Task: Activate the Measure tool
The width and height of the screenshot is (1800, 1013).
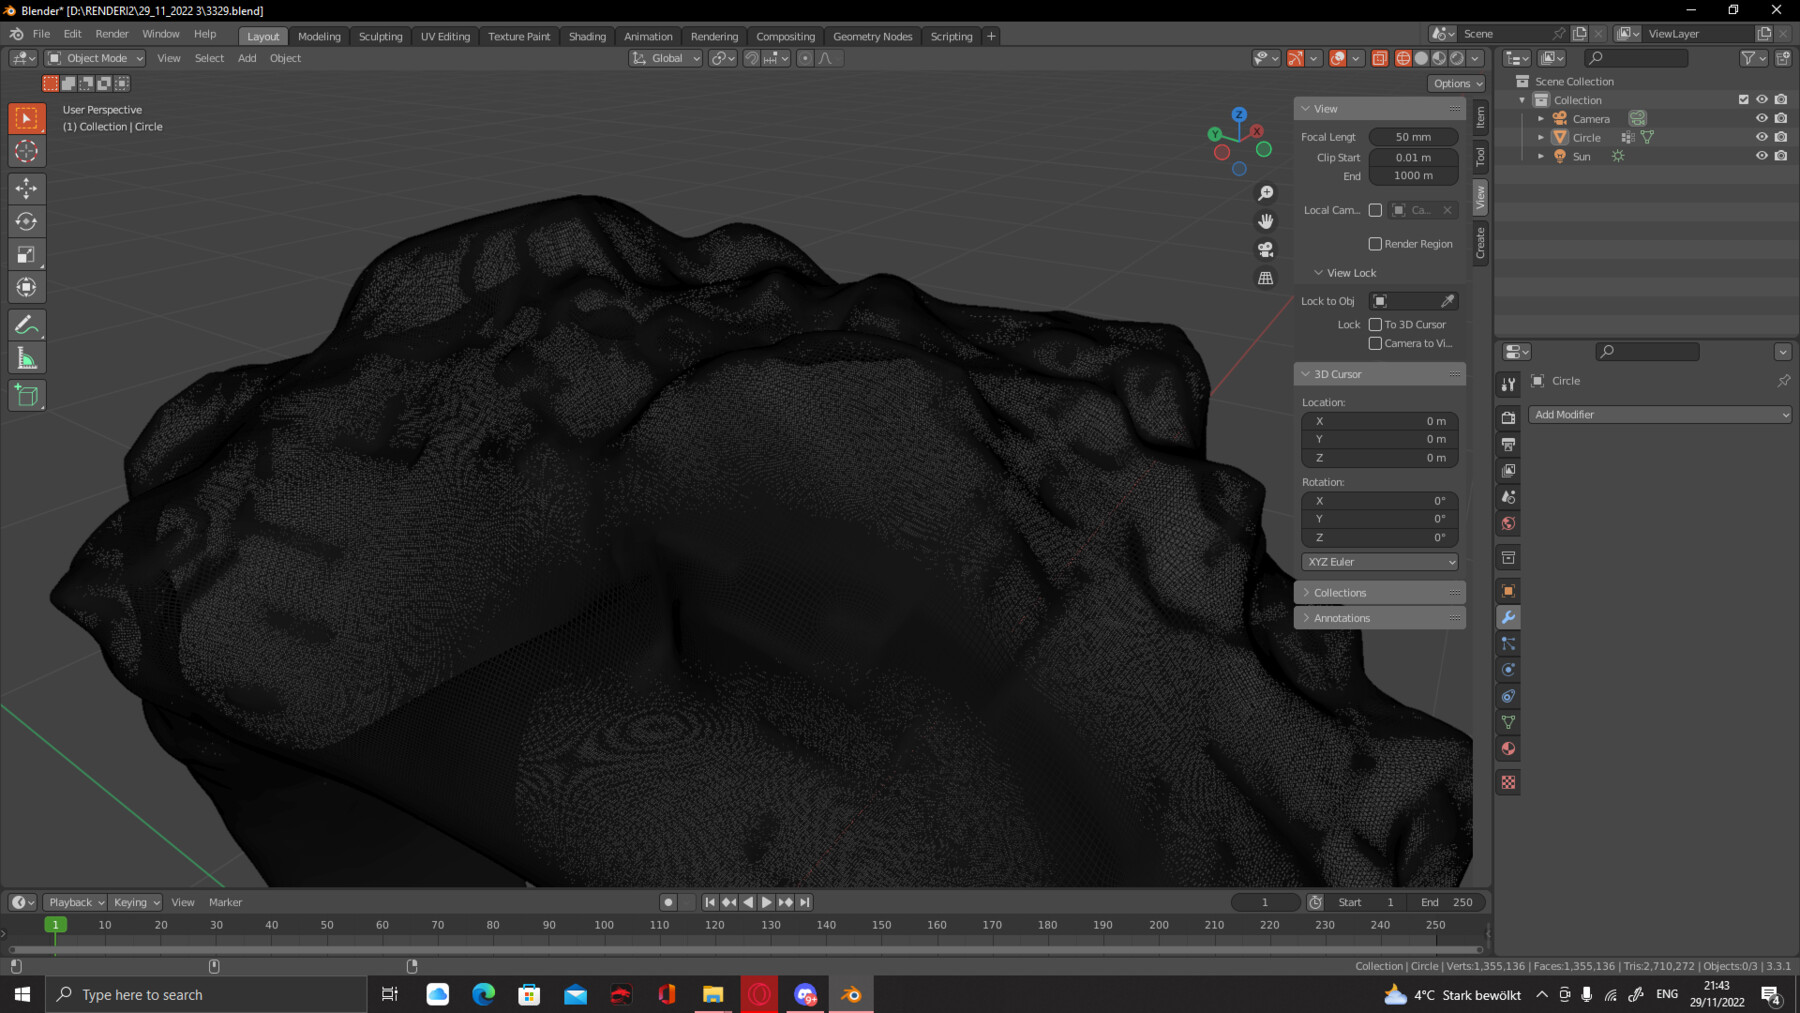Action: [26, 357]
